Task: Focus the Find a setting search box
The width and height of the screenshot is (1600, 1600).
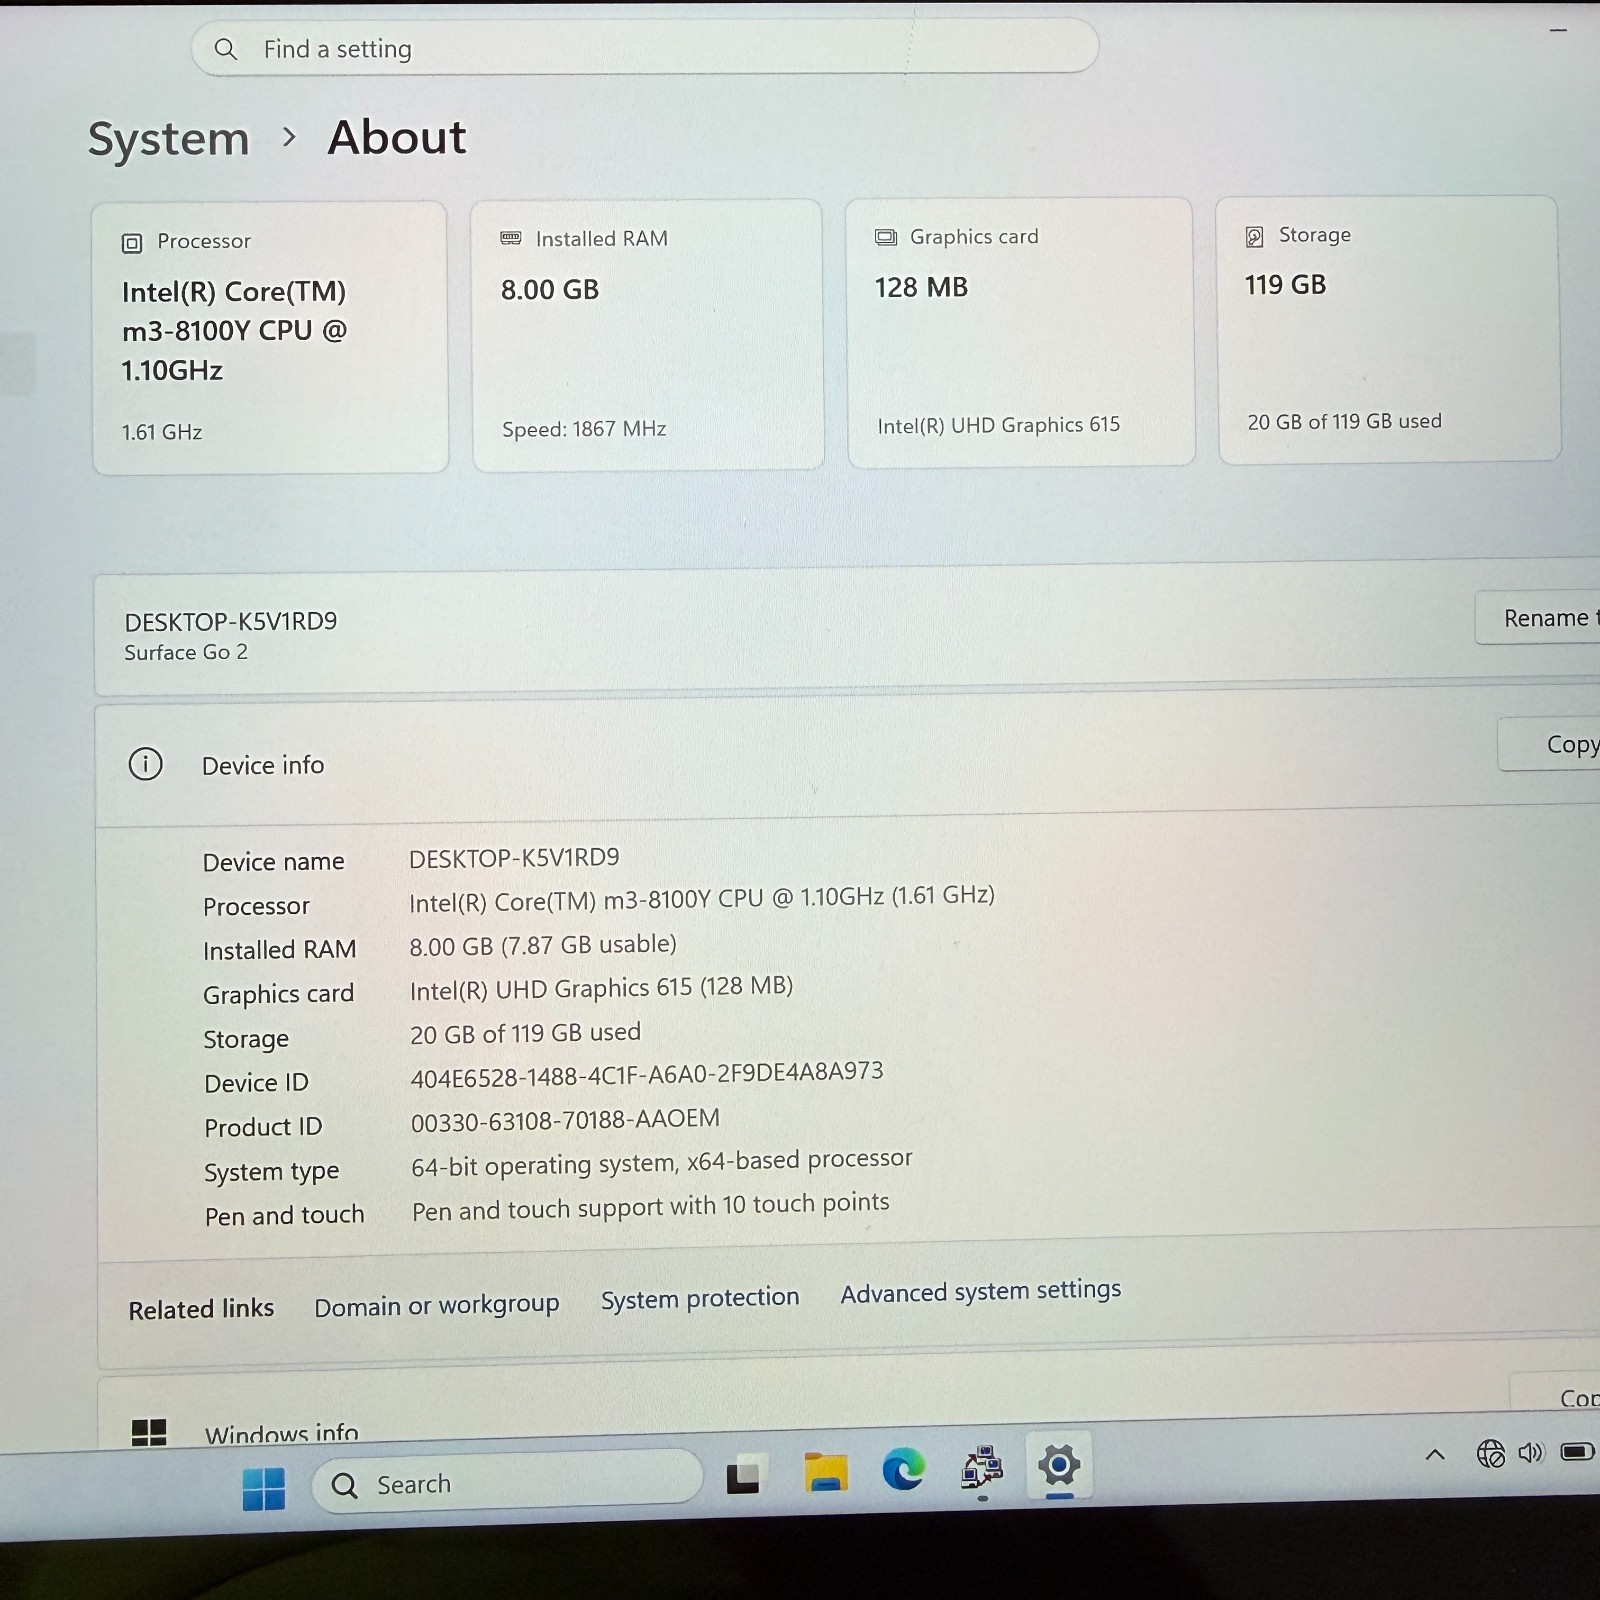Action: tap(645, 47)
